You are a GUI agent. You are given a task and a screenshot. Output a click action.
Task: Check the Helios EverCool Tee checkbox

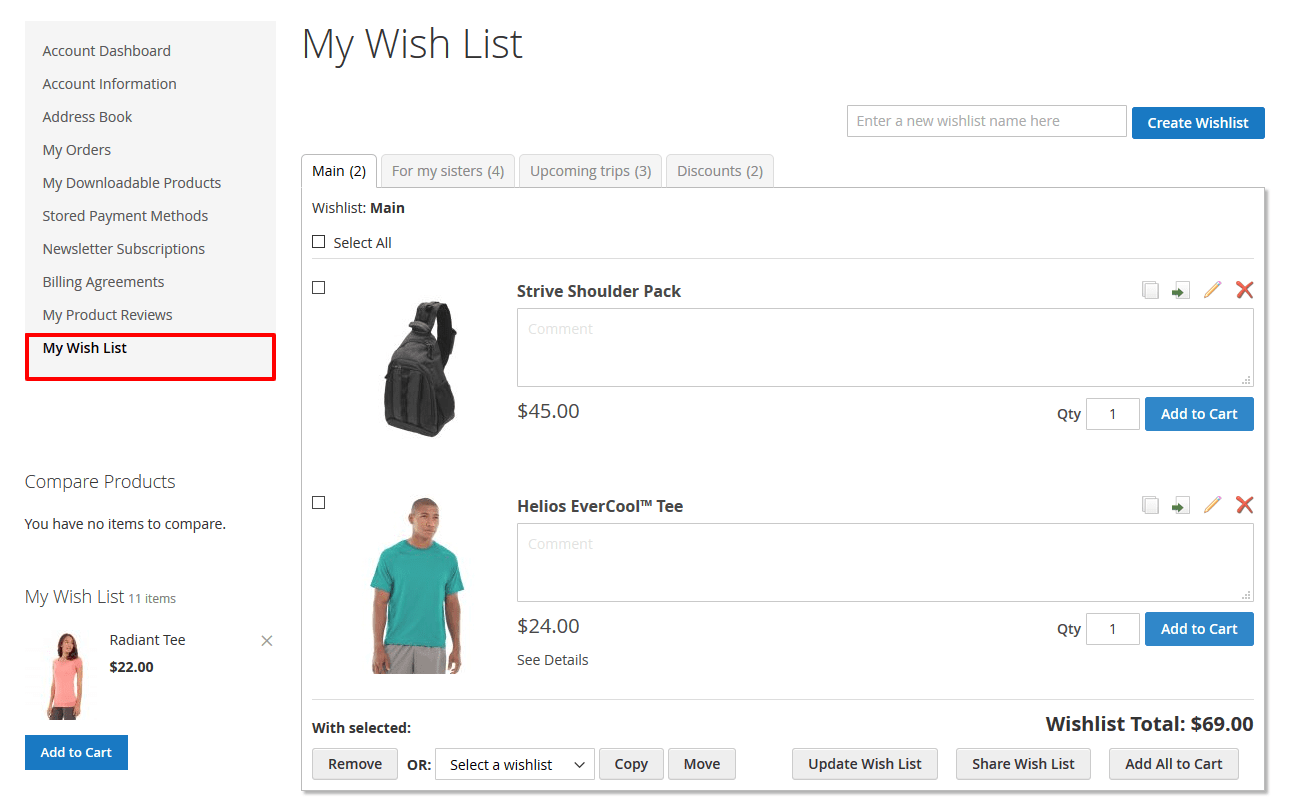coord(318,502)
